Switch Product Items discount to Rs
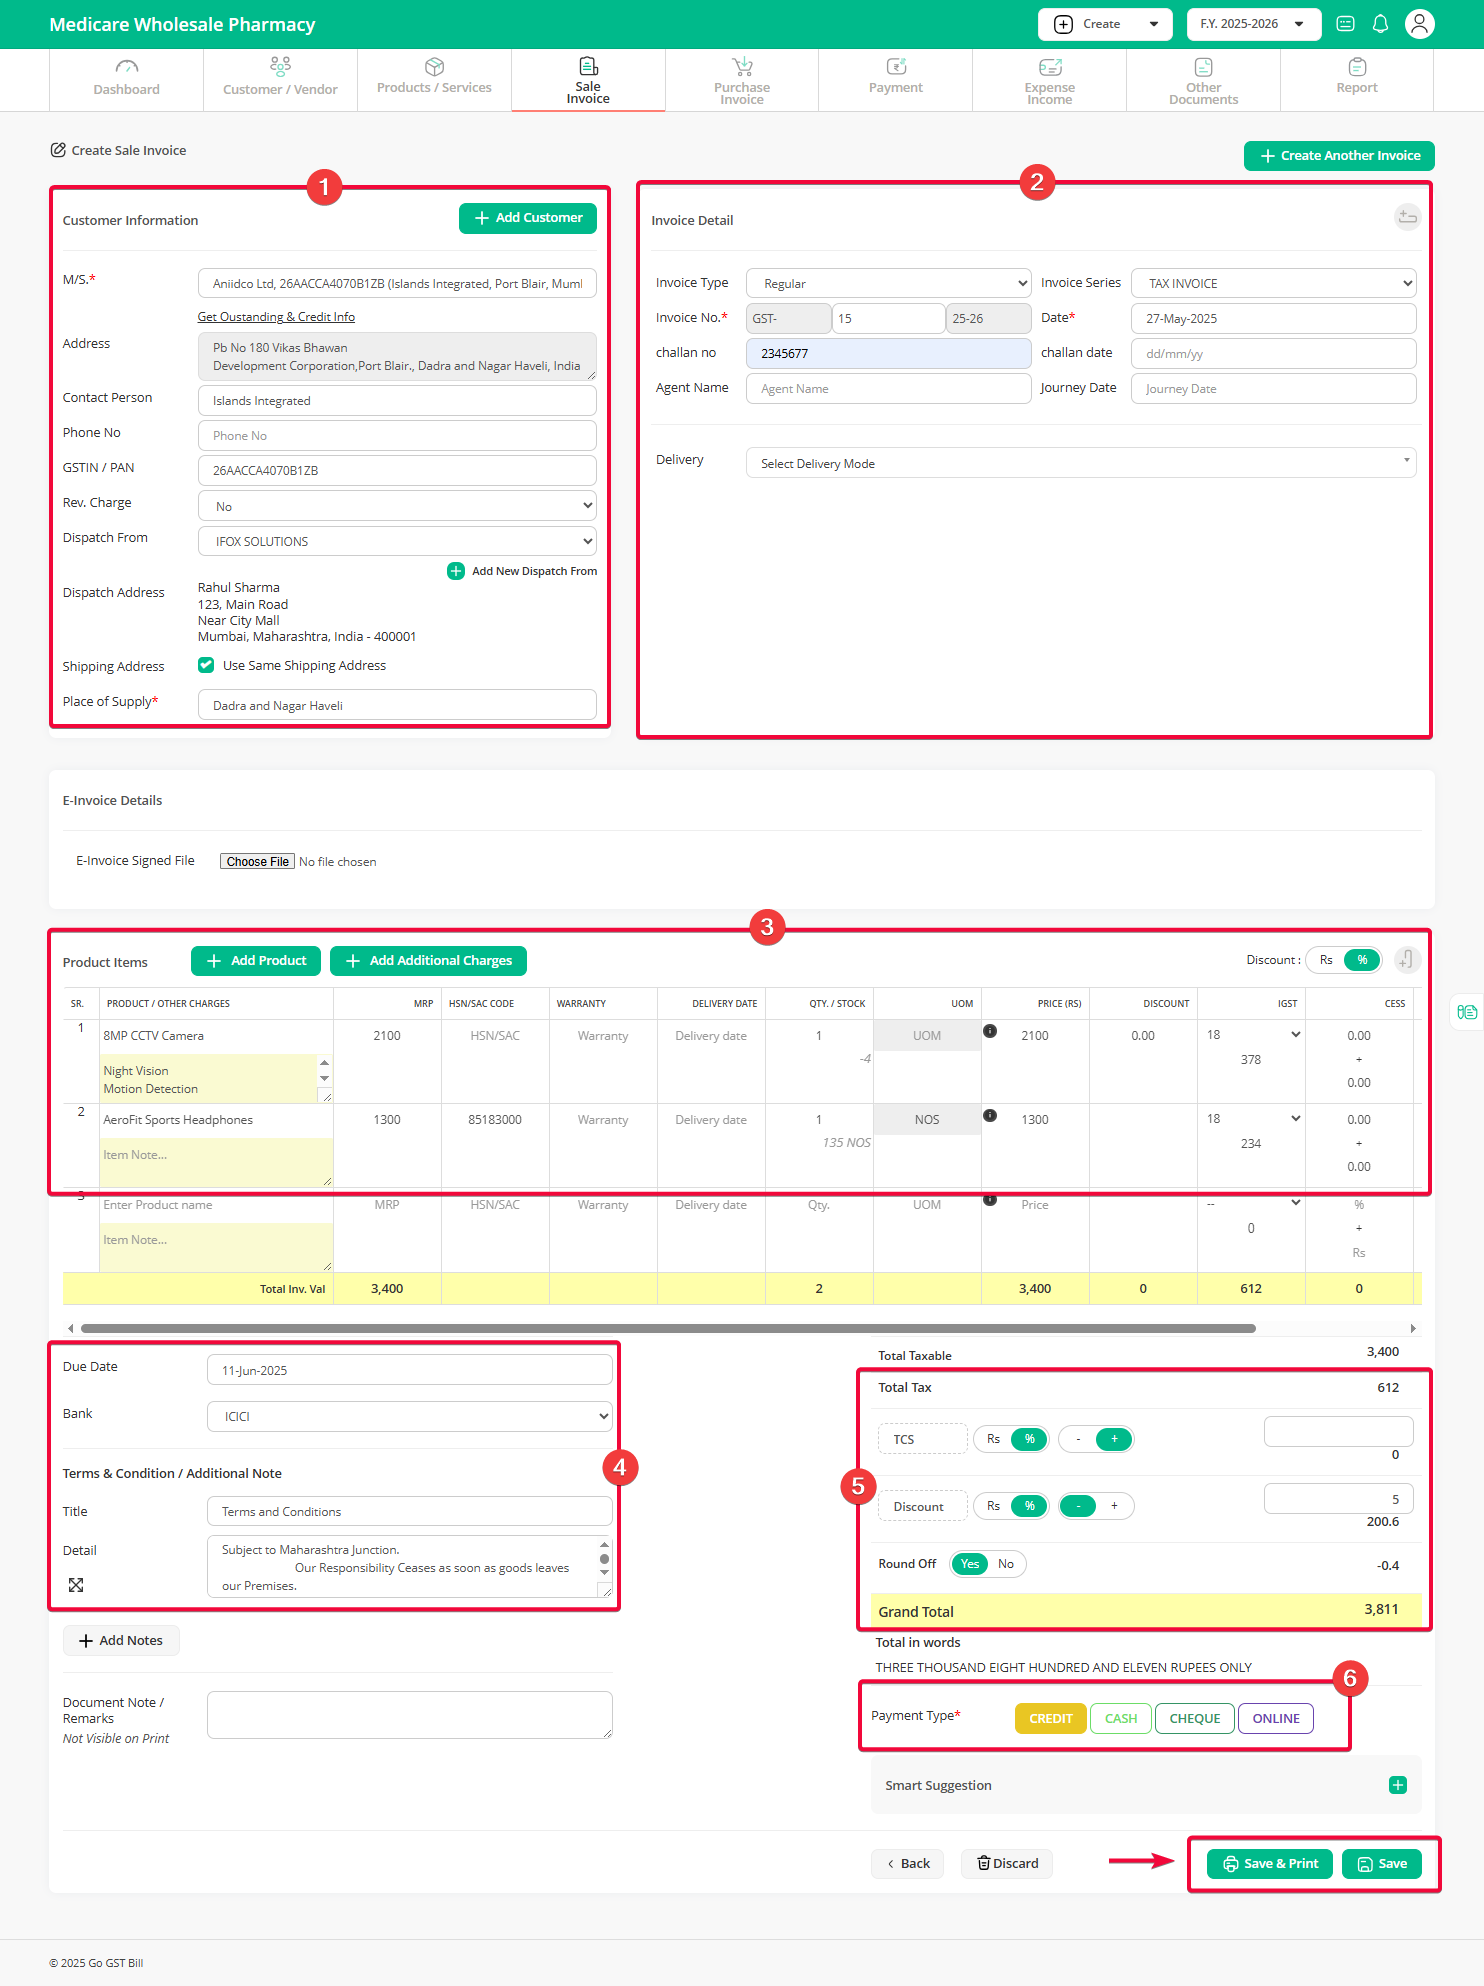 coord(1326,960)
